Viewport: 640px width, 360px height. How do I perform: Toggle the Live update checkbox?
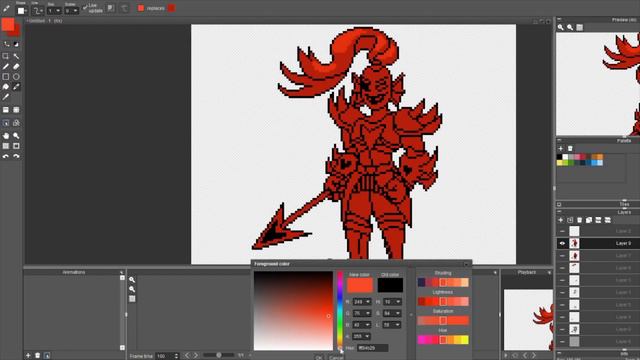(x=85, y=8)
